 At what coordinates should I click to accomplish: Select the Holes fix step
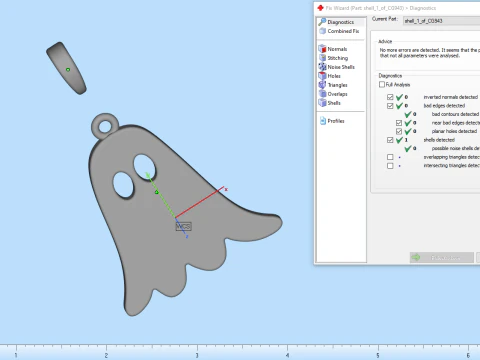(x=330, y=76)
